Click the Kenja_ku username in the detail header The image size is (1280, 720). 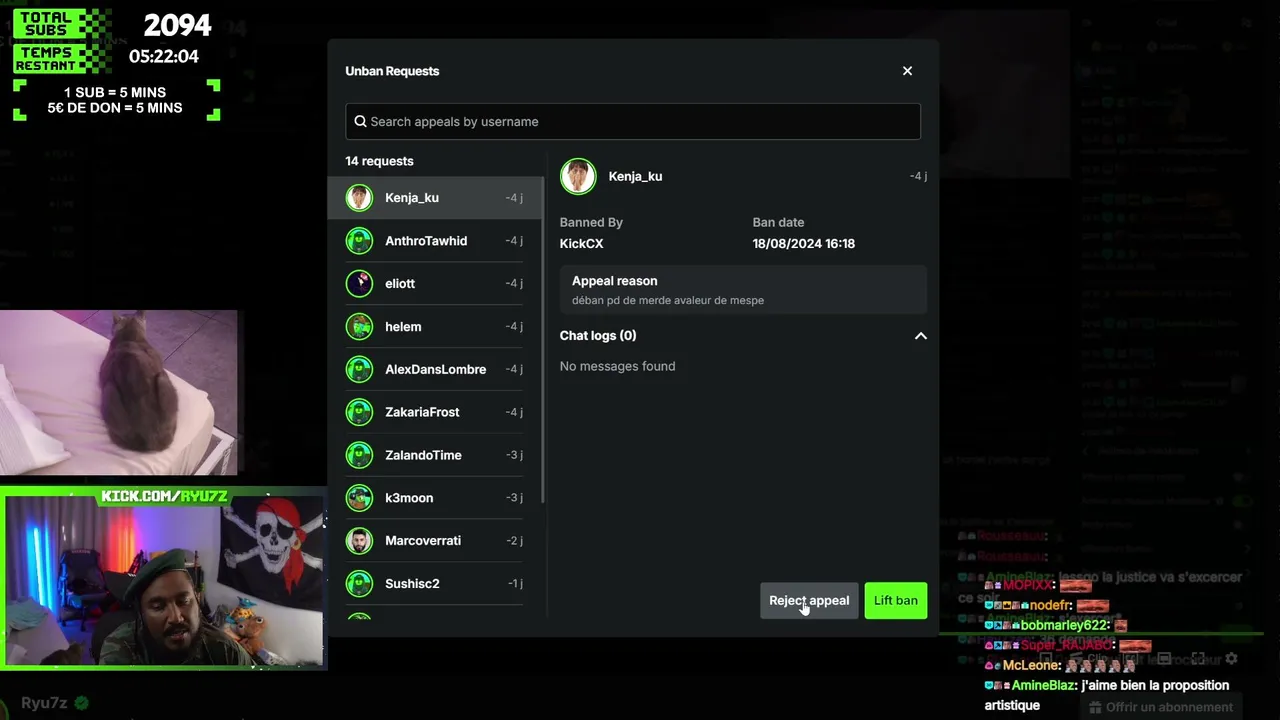(635, 177)
